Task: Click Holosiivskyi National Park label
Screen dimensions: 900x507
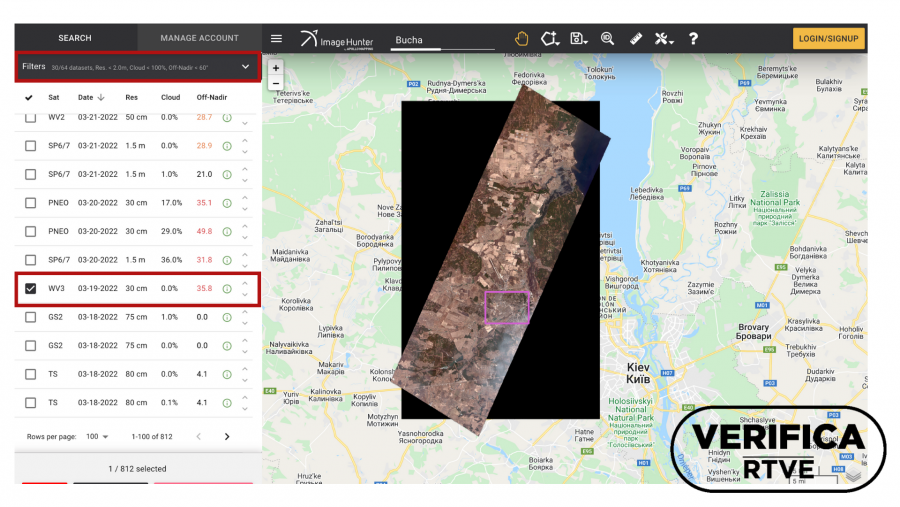Action: (x=631, y=422)
